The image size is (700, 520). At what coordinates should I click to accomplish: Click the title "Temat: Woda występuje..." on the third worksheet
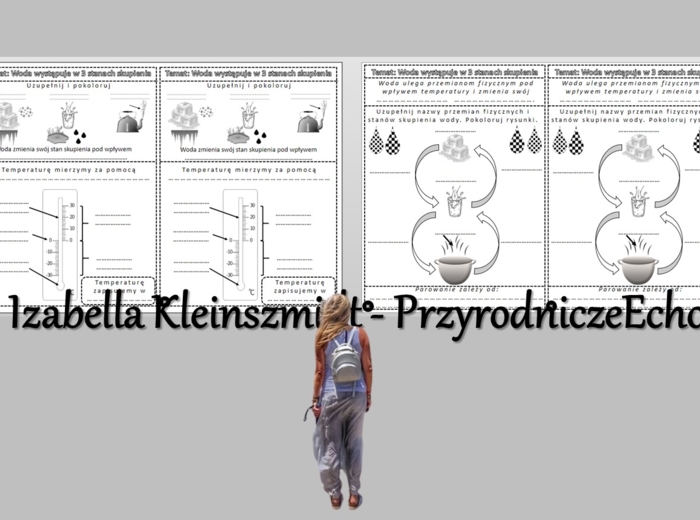[454, 72]
